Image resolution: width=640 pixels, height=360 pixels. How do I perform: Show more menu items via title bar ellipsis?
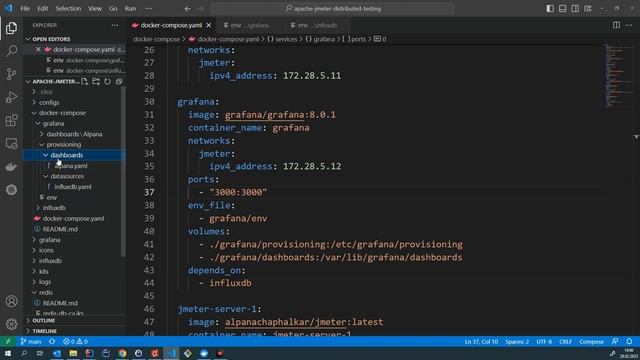149,9
